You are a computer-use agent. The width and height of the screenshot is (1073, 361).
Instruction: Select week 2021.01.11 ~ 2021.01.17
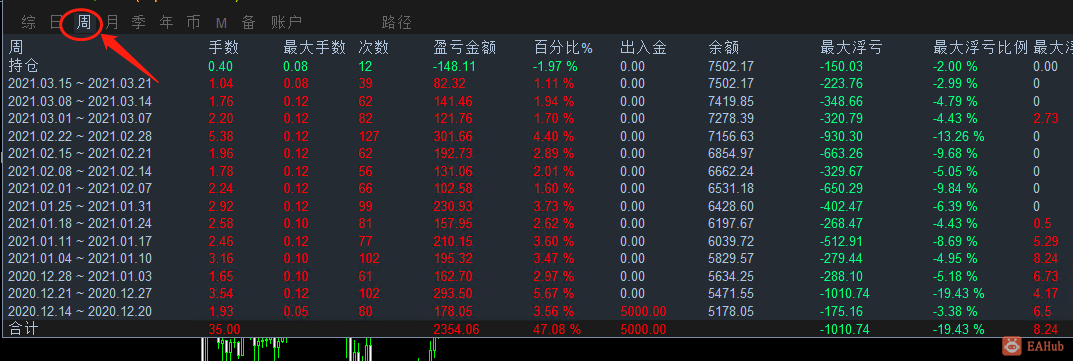tap(79, 241)
